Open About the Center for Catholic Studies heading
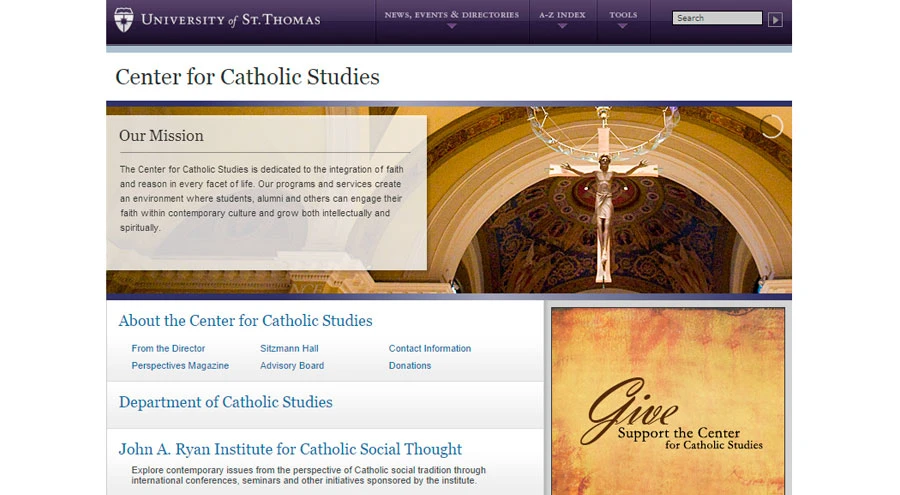The height and width of the screenshot is (495, 900). click(x=245, y=321)
